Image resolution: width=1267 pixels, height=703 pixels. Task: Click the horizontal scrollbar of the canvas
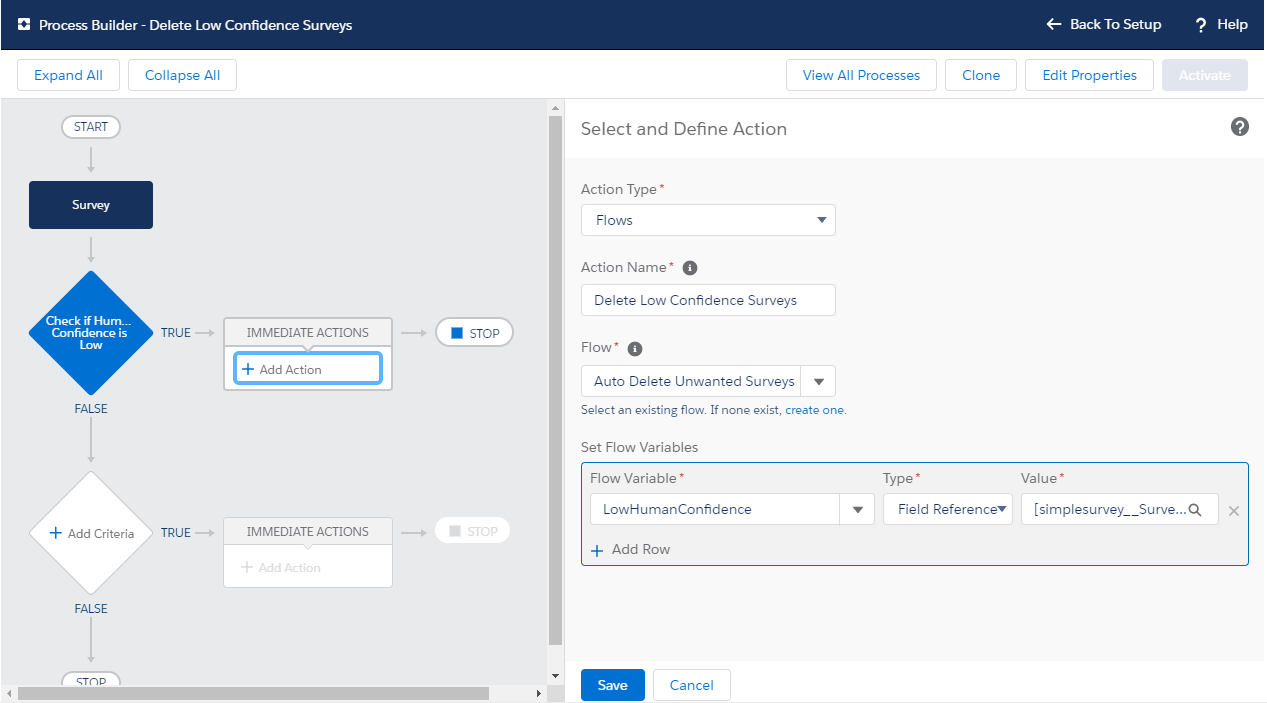[253, 693]
